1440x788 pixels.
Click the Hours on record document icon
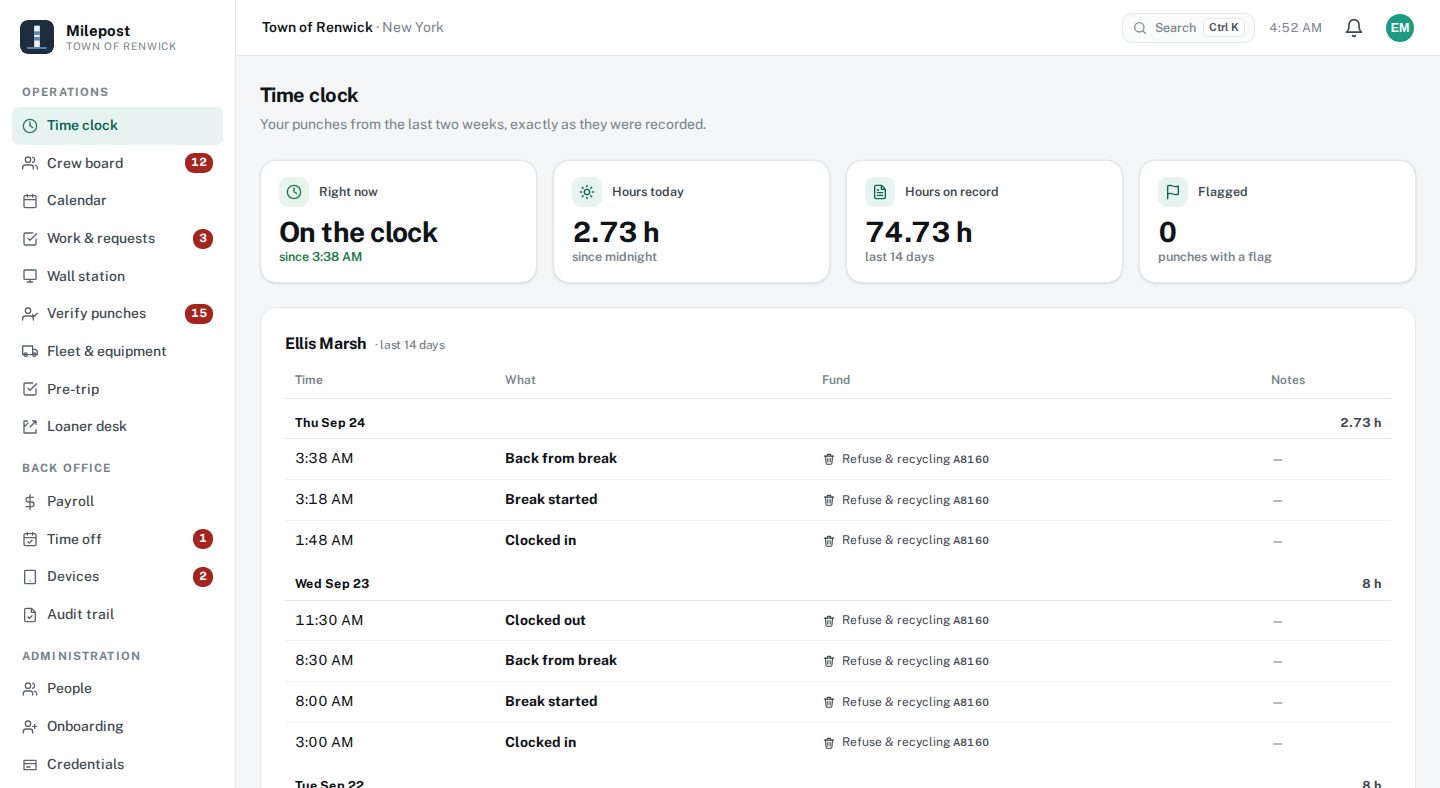880,192
